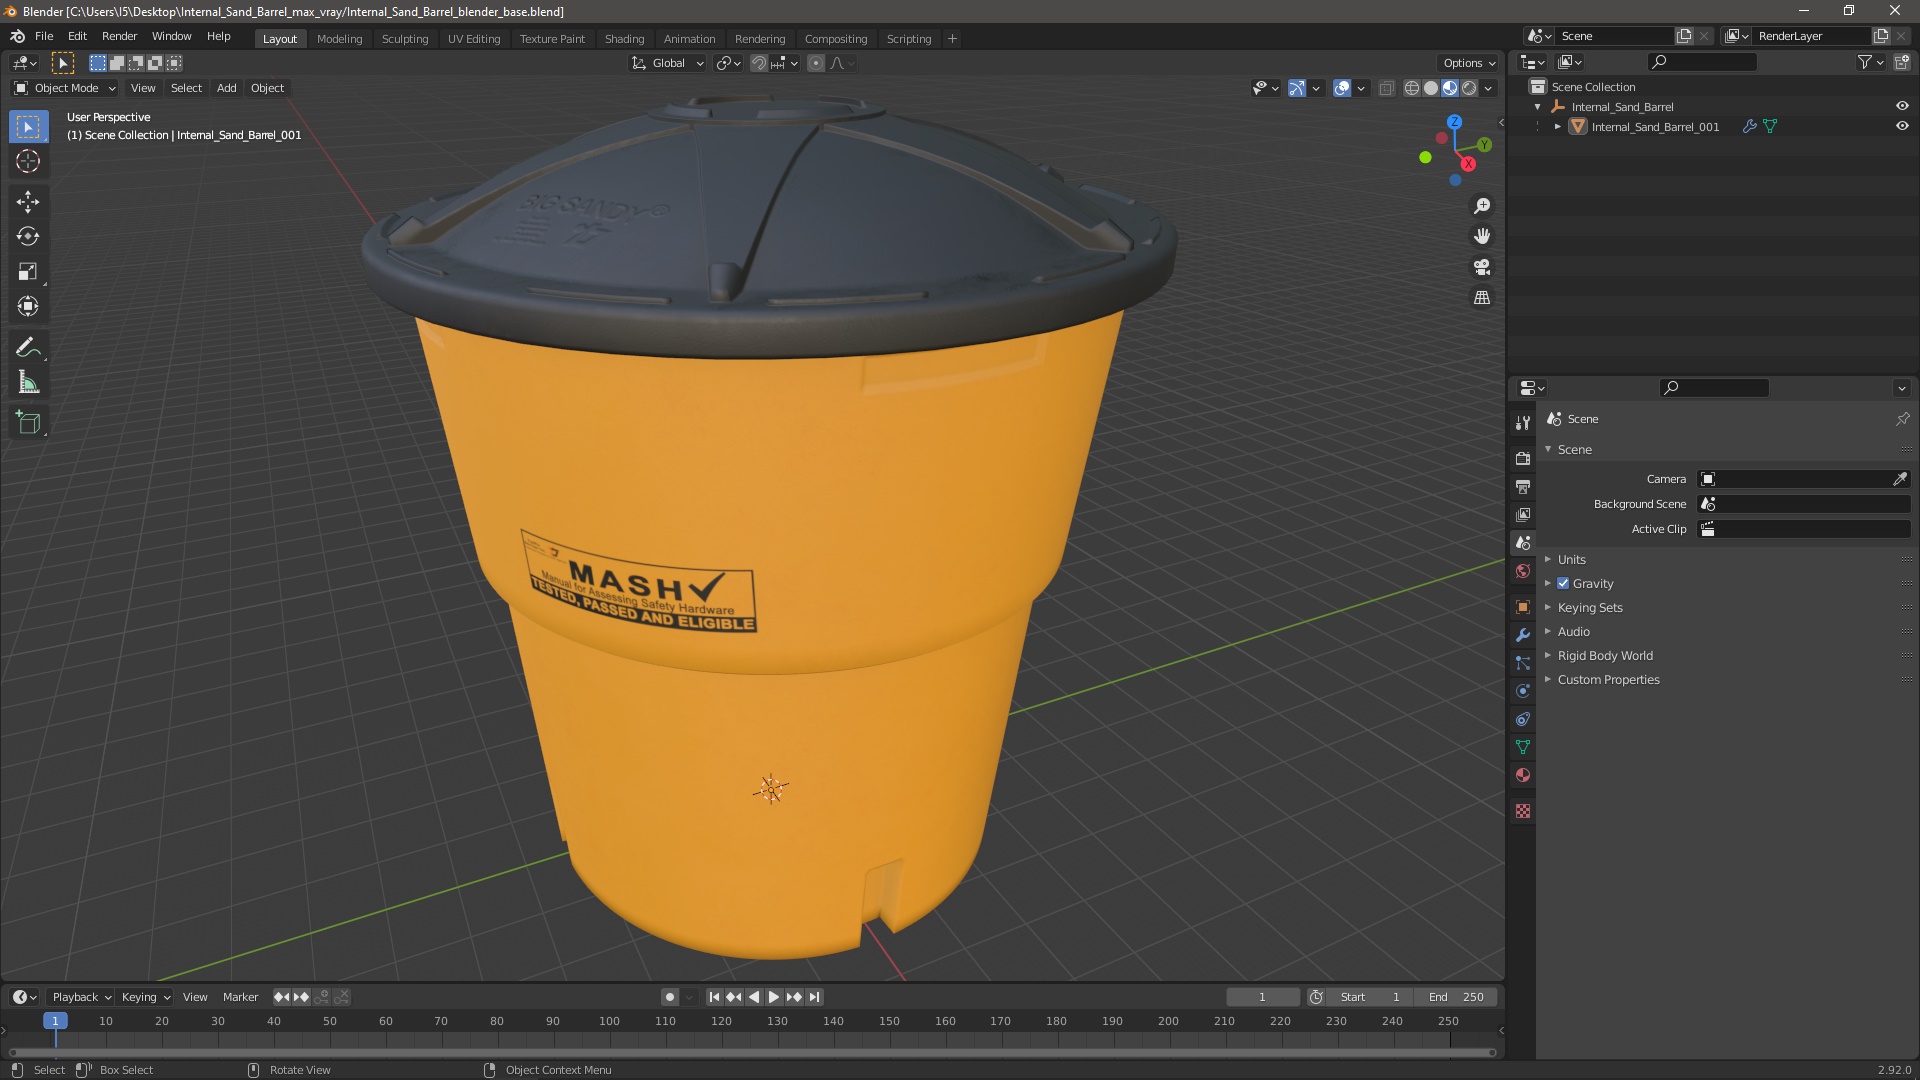Open the Physics properties tab
The height and width of the screenshot is (1080, 1920).
coord(1522,691)
